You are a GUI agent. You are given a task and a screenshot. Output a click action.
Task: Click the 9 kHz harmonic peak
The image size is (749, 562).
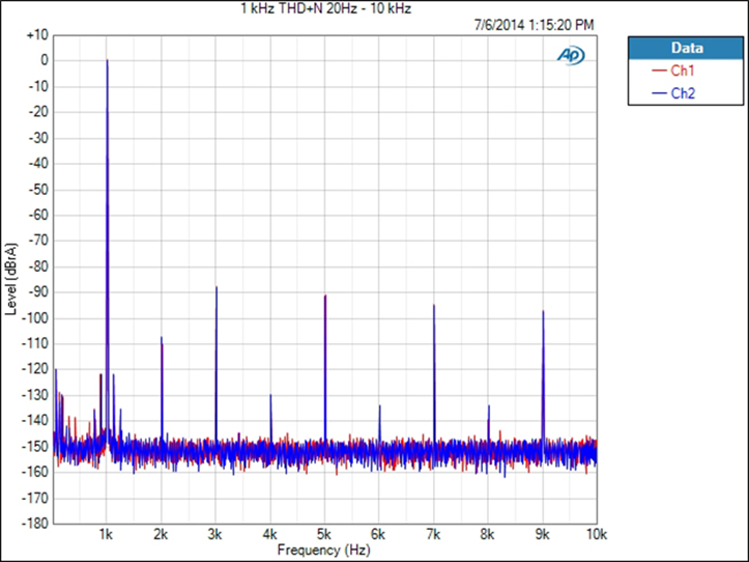pos(543,313)
